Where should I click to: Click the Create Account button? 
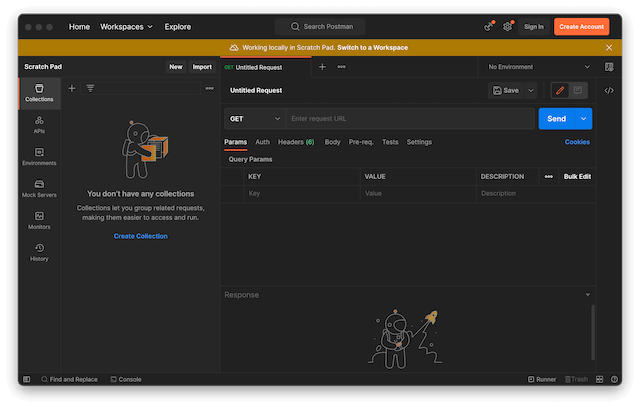click(581, 27)
